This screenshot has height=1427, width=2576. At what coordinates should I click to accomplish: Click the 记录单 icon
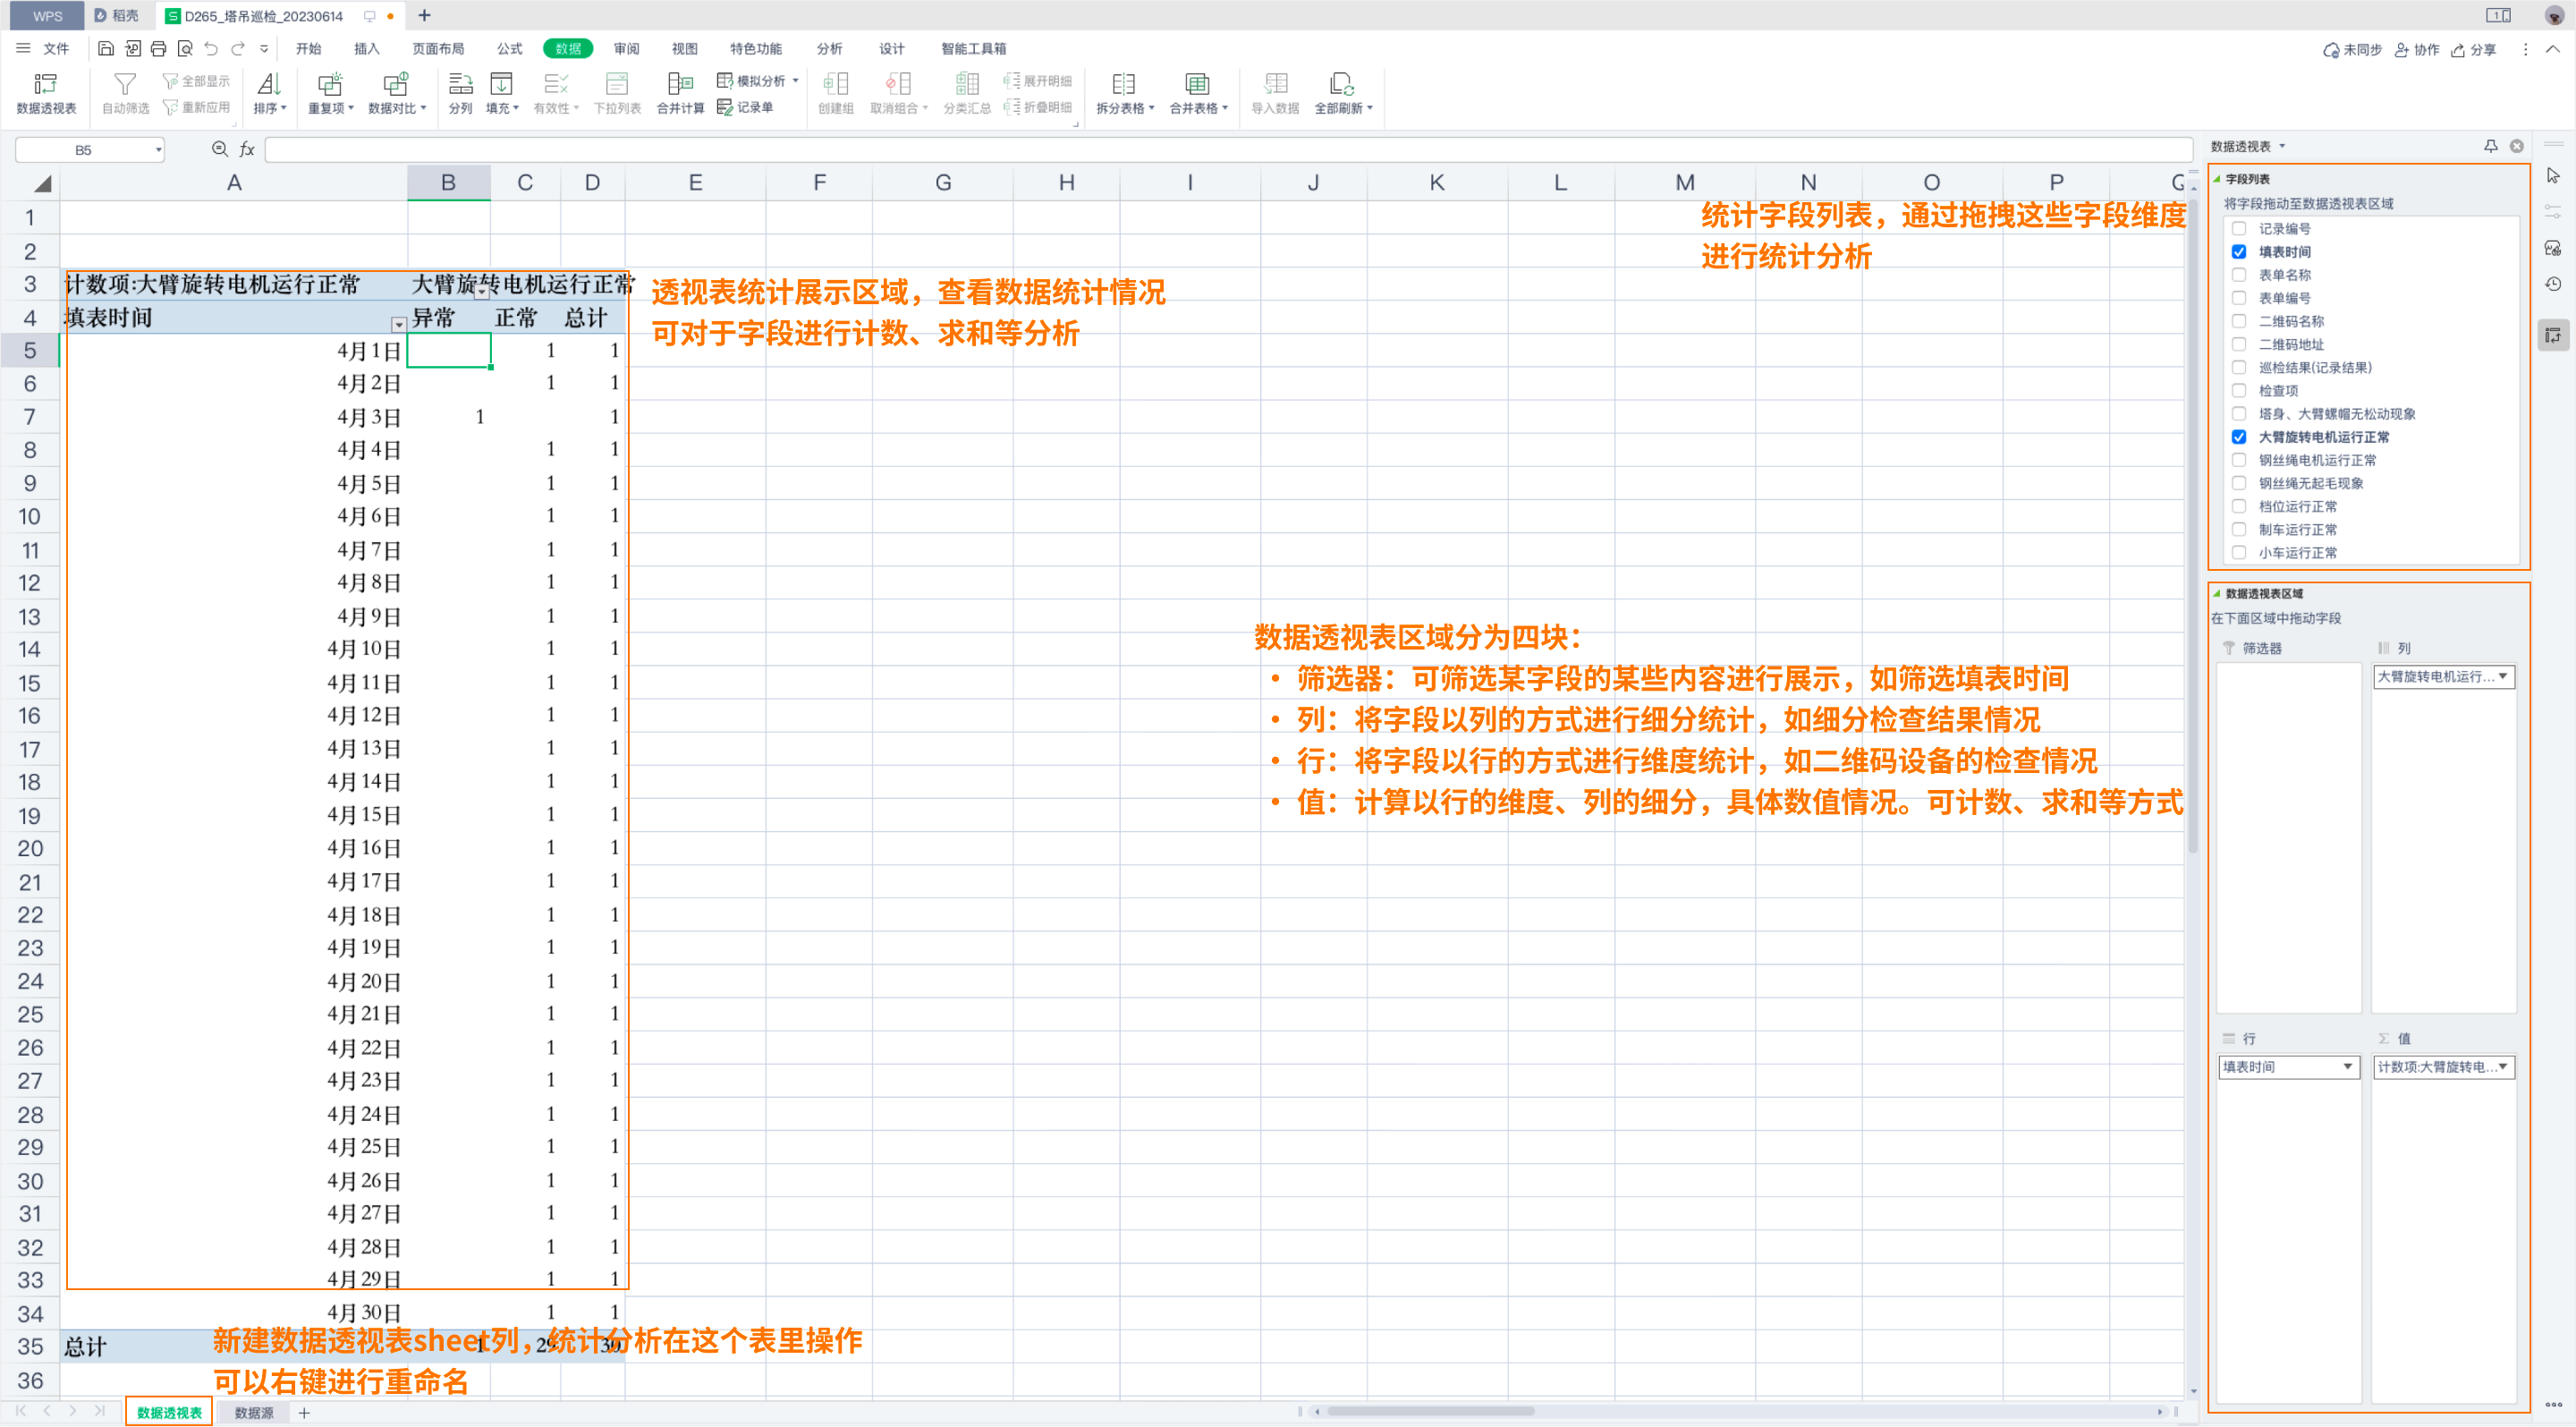[x=725, y=107]
